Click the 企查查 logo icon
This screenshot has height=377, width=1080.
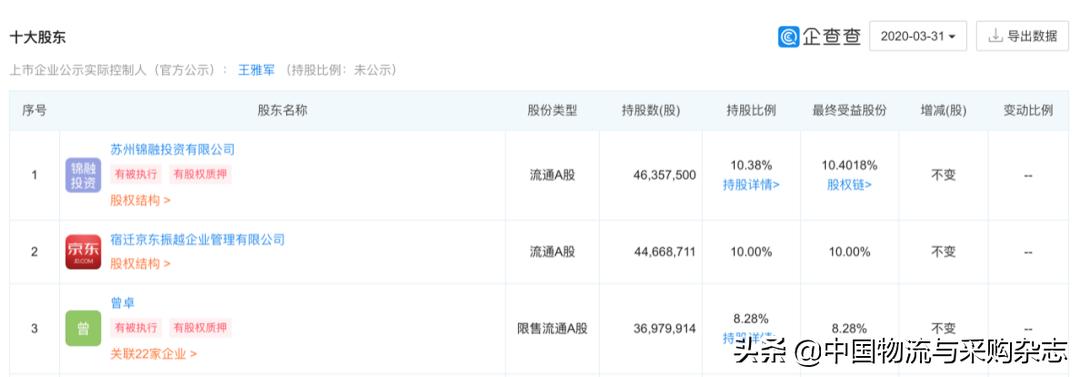point(789,37)
